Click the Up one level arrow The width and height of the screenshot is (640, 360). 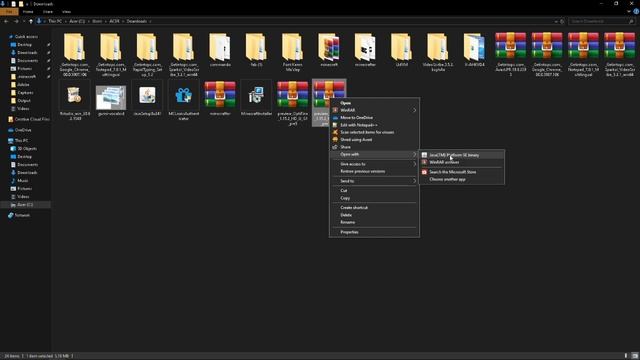tap(31, 21)
